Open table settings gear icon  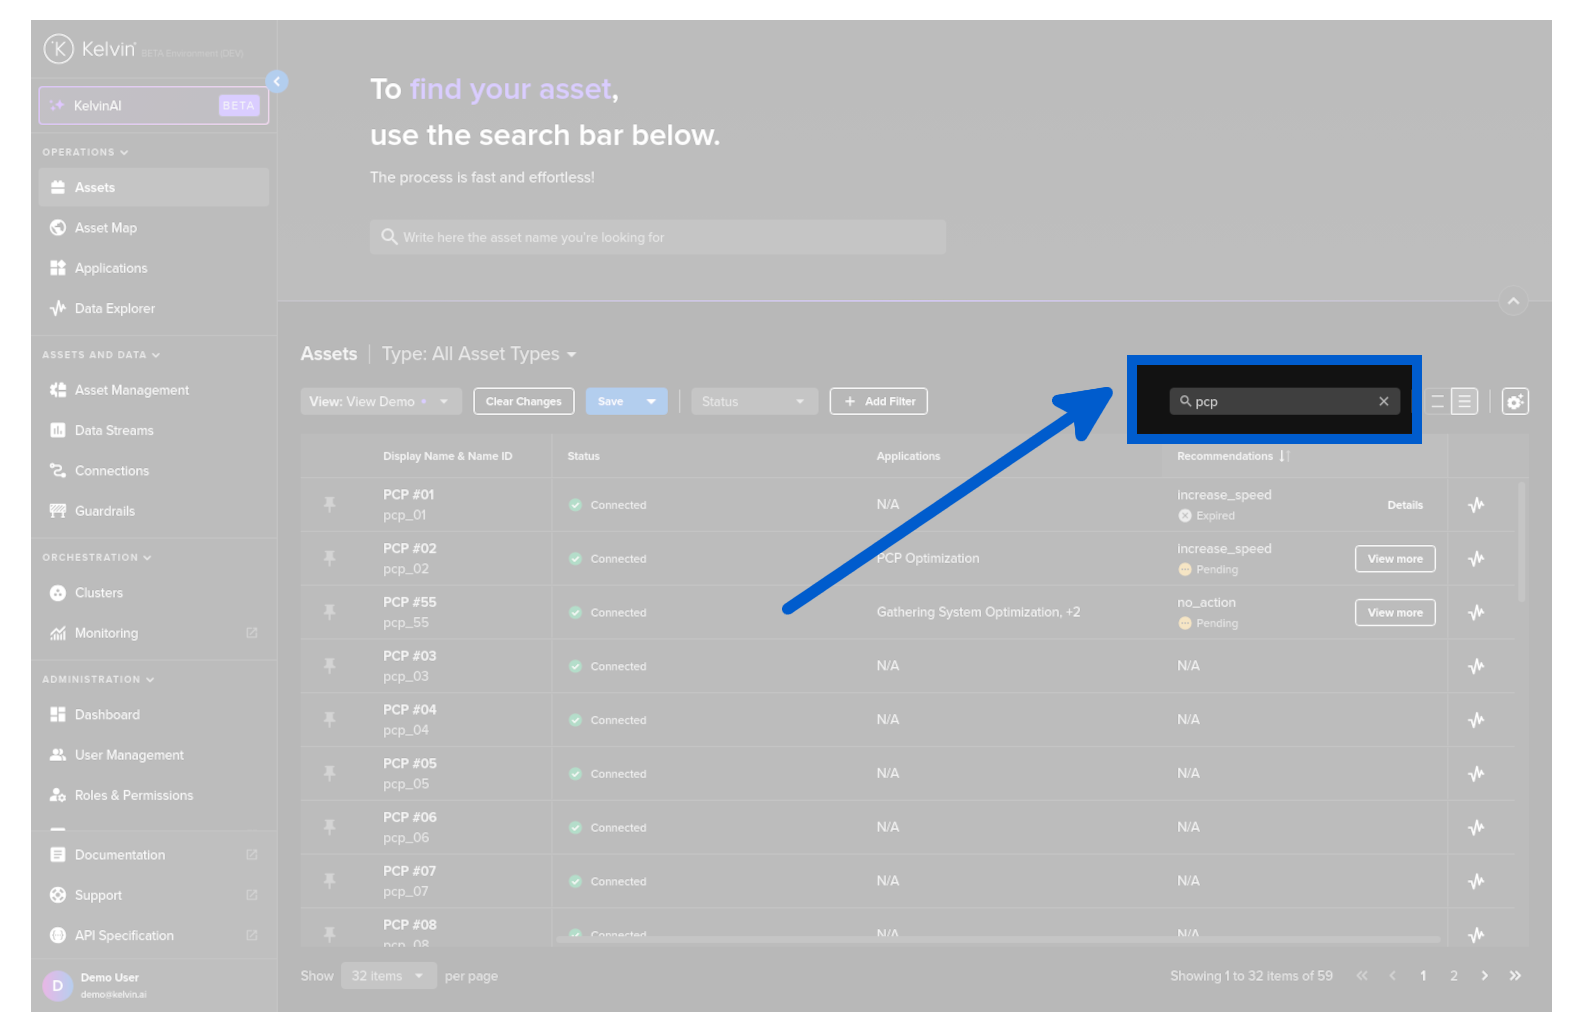click(1515, 402)
